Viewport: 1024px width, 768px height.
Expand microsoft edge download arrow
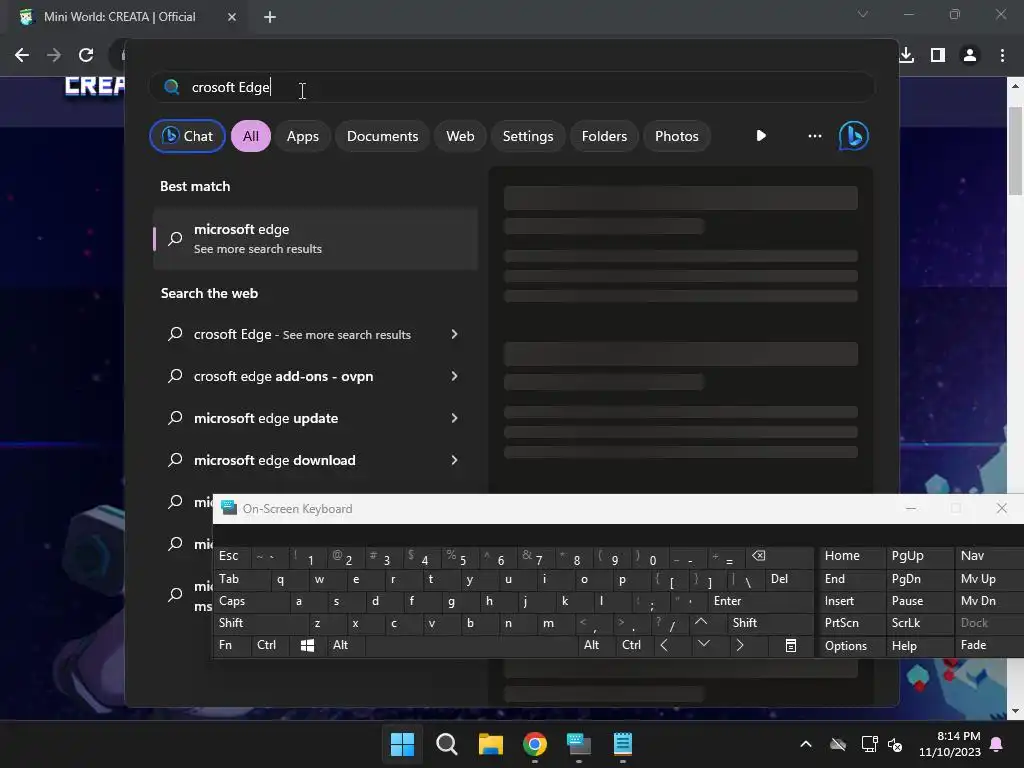[x=455, y=460]
